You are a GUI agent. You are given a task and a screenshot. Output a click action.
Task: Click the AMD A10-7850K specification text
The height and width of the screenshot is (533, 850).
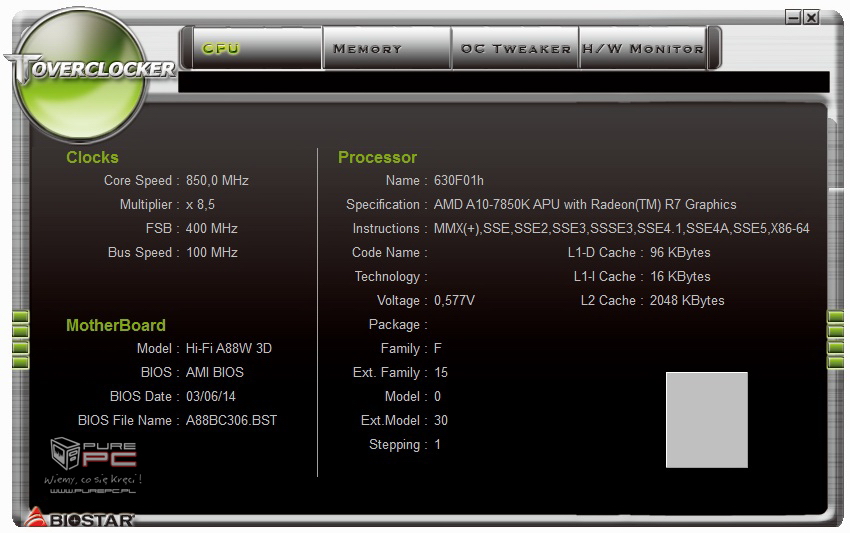pyautogui.click(x=584, y=205)
